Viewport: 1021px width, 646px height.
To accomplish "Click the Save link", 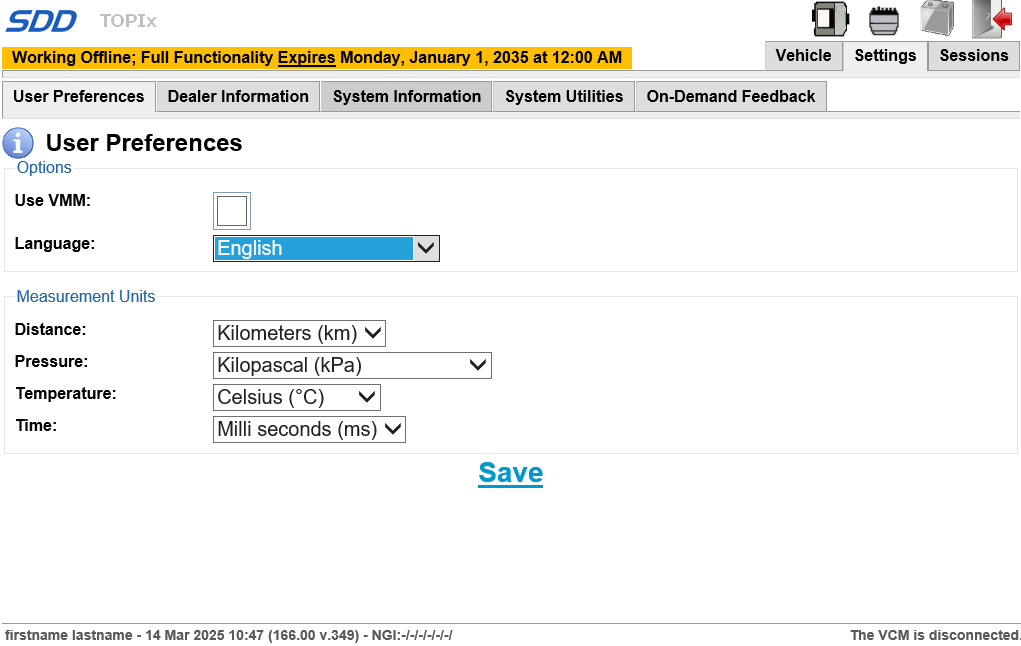I will tap(510, 473).
